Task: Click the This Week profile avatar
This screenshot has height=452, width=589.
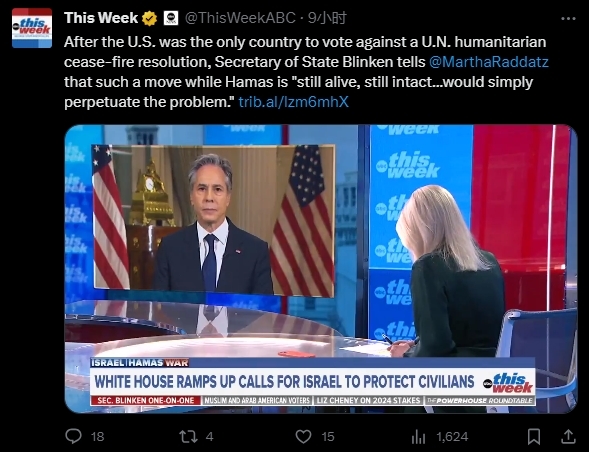Action: (32, 28)
